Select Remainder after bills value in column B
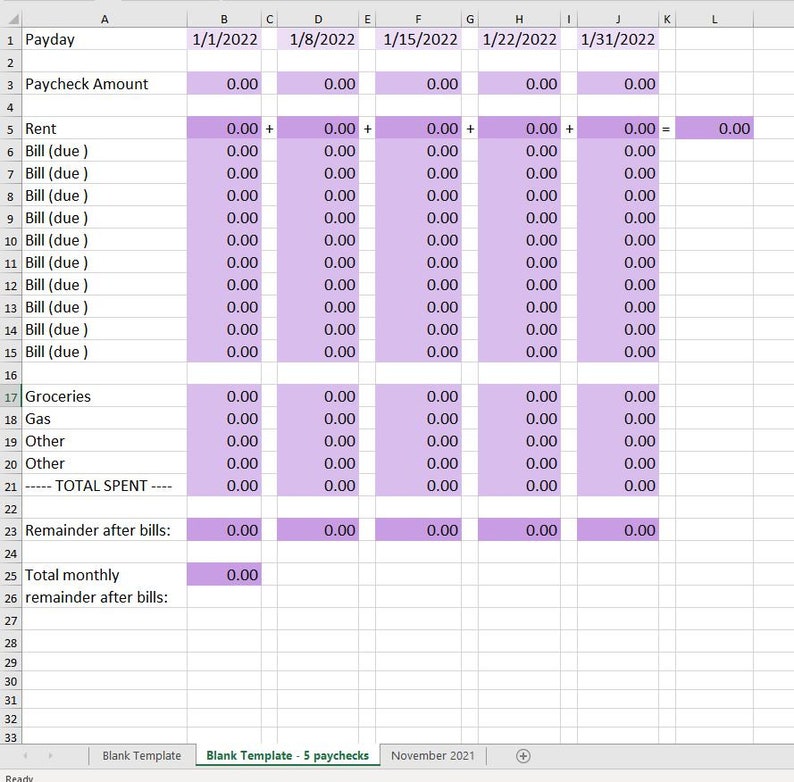Screen dimensions: 794x782 224,530
